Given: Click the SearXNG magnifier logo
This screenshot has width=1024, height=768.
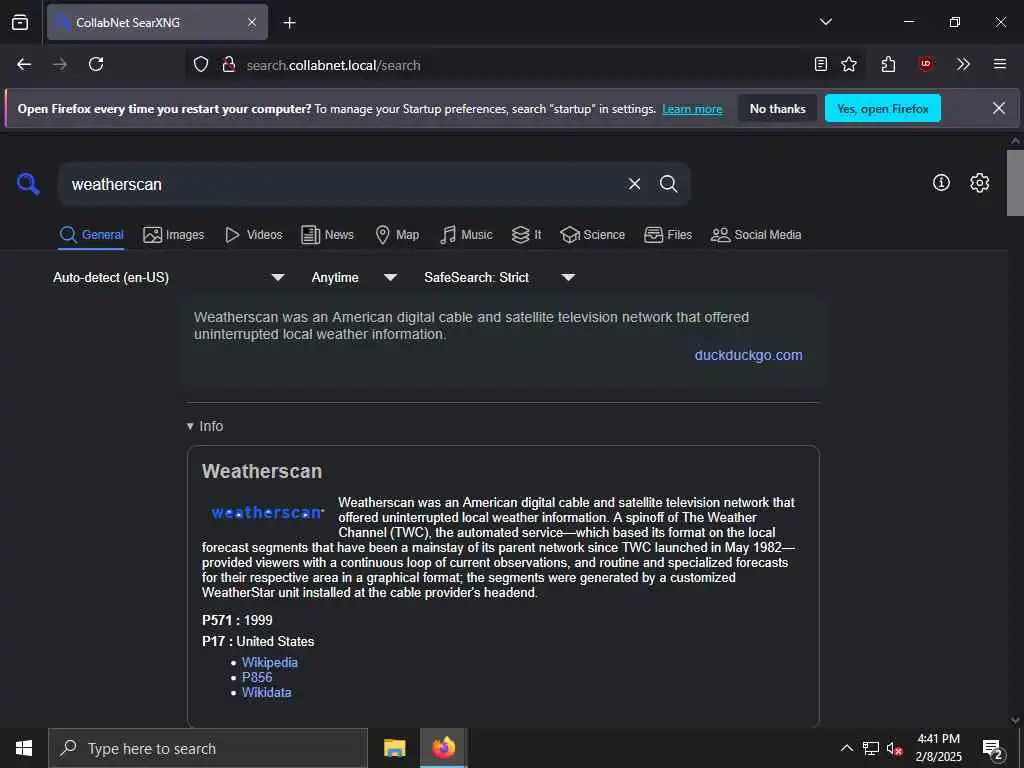Looking at the screenshot, I should click(x=28, y=184).
